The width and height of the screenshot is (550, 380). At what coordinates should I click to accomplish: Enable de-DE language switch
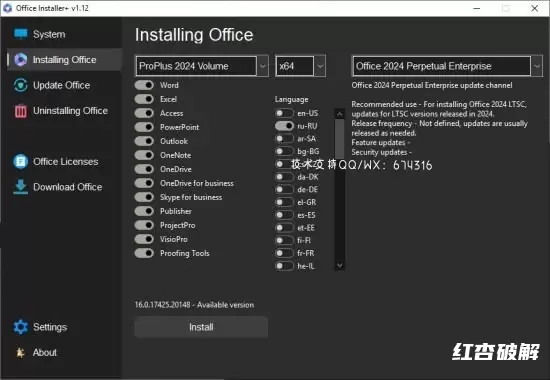[284, 189]
